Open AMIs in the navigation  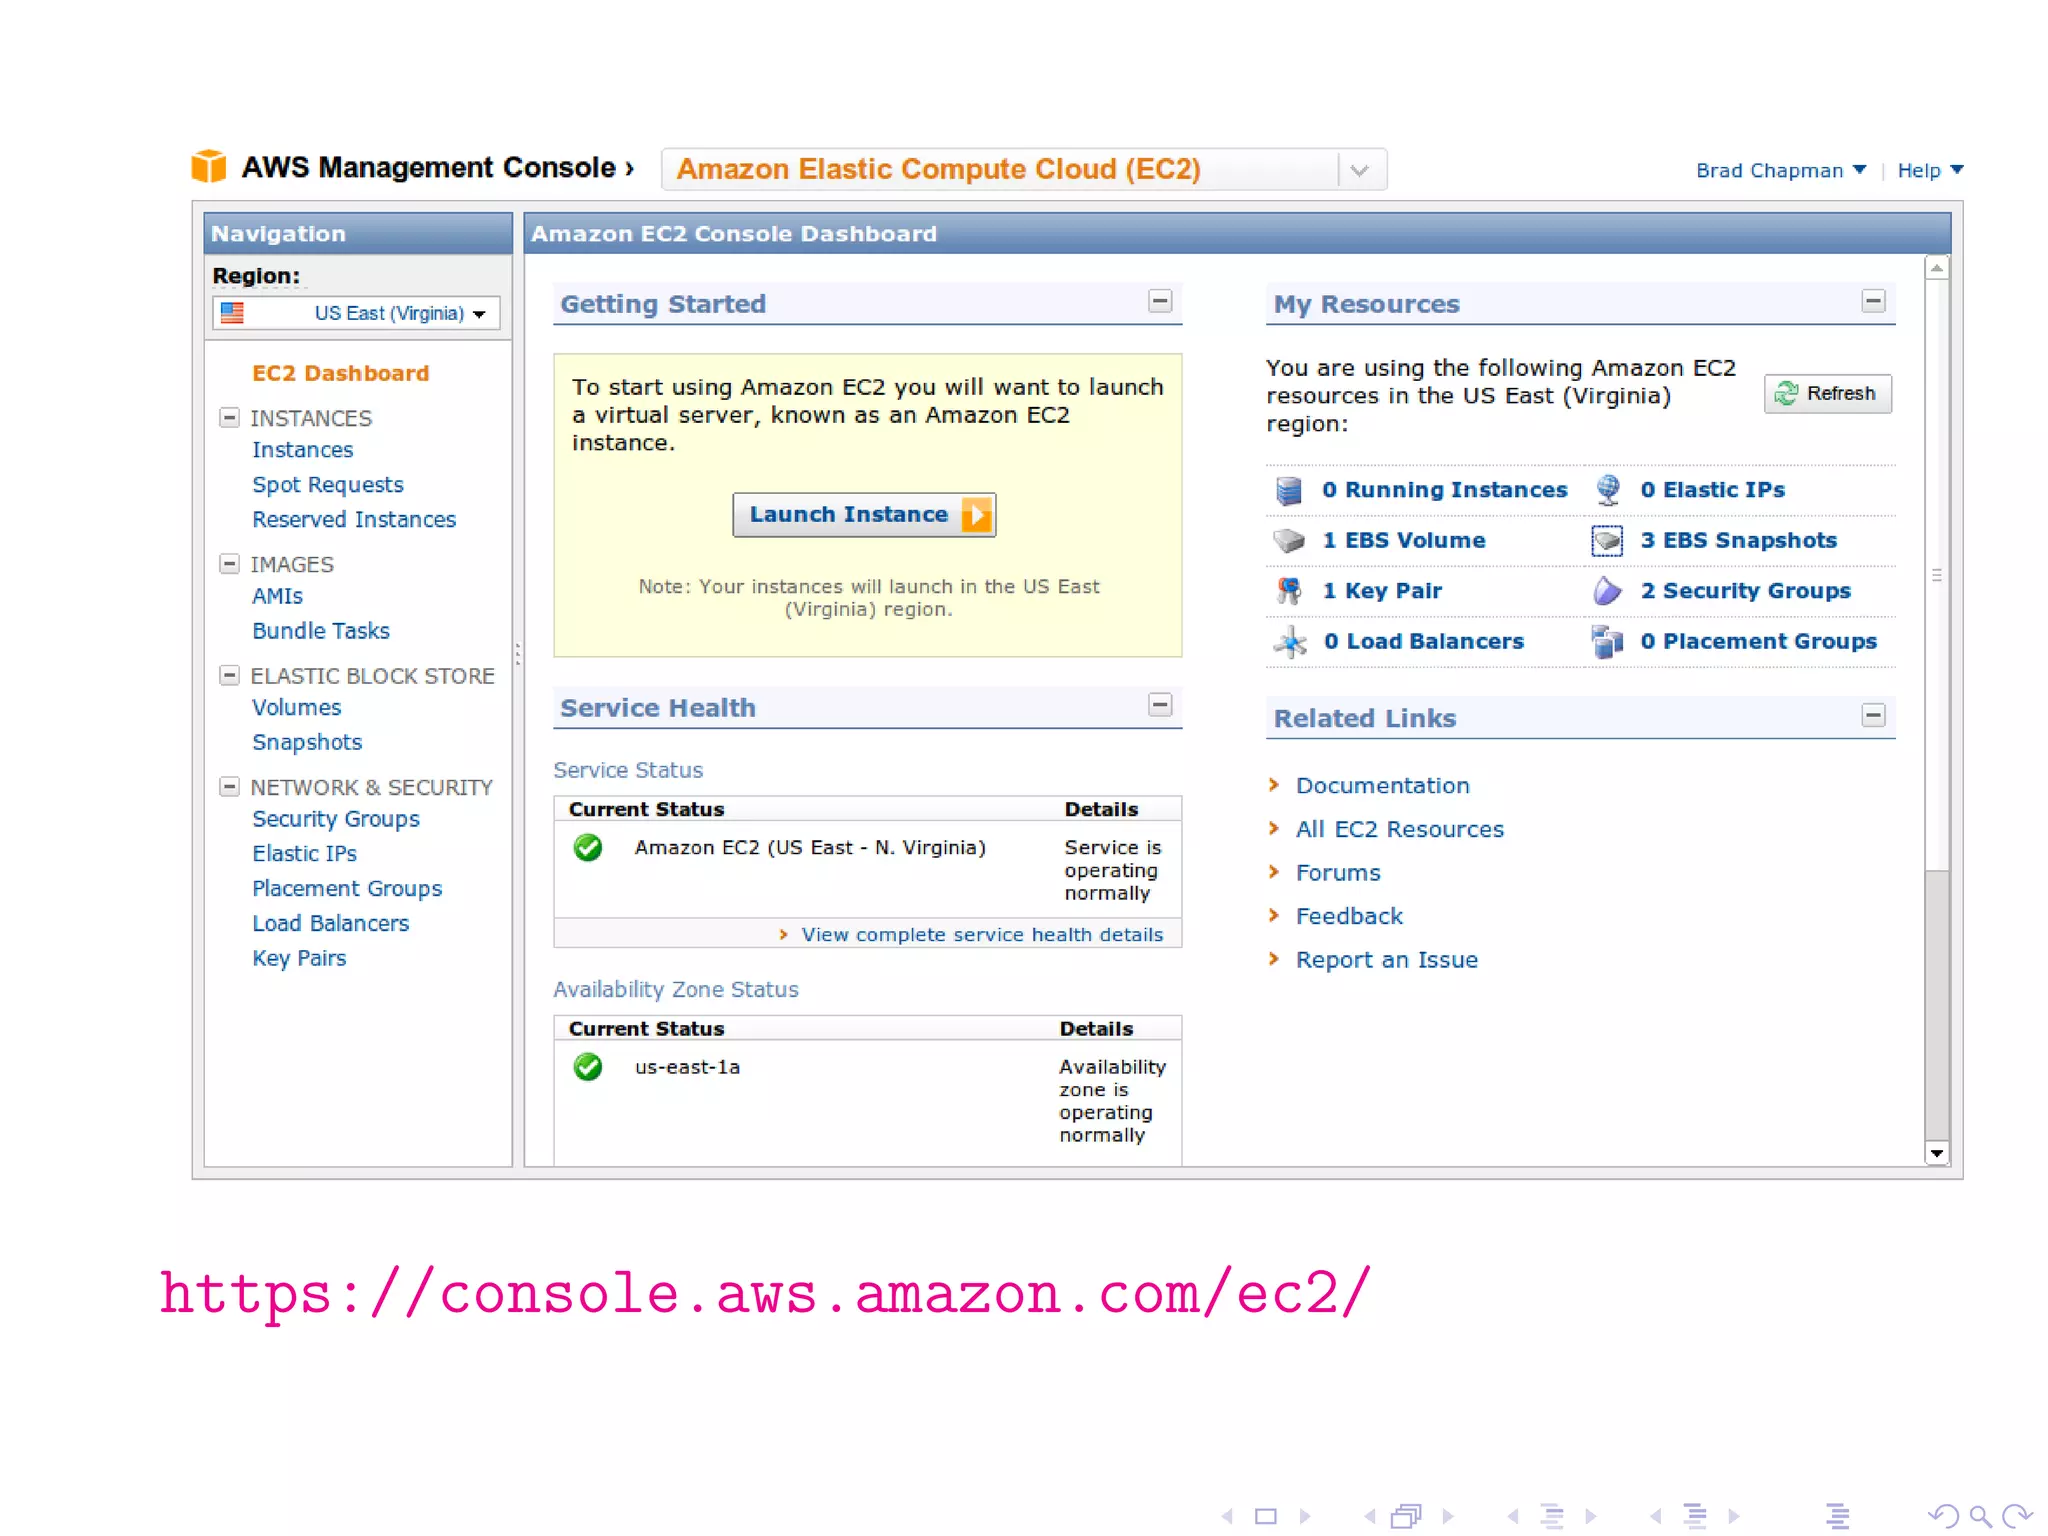pyautogui.click(x=277, y=596)
